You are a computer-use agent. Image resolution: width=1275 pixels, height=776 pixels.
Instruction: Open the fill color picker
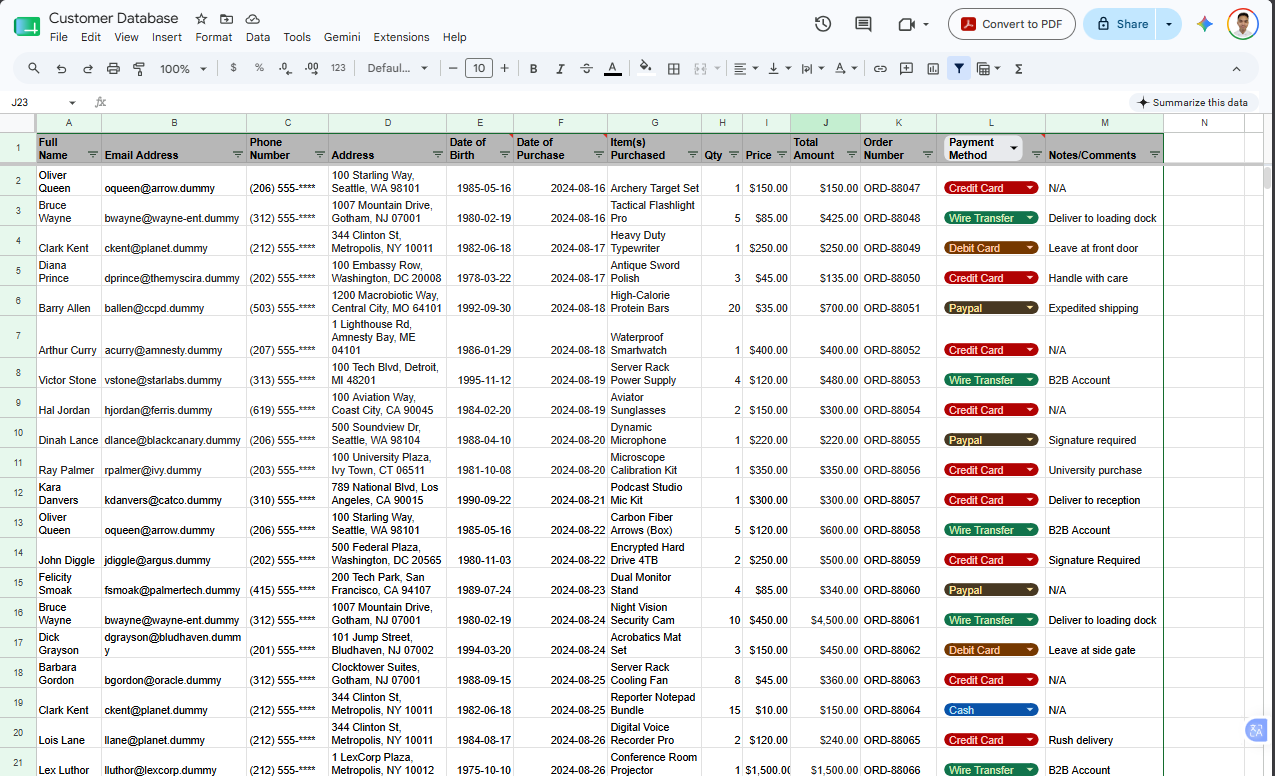pos(645,68)
